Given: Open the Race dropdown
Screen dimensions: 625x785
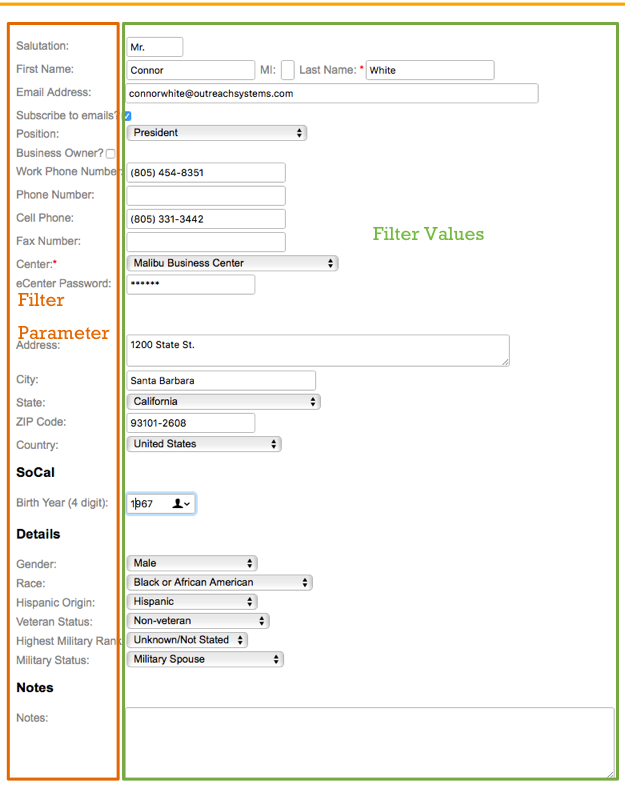Looking at the screenshot, I should [x=220, y=582].
